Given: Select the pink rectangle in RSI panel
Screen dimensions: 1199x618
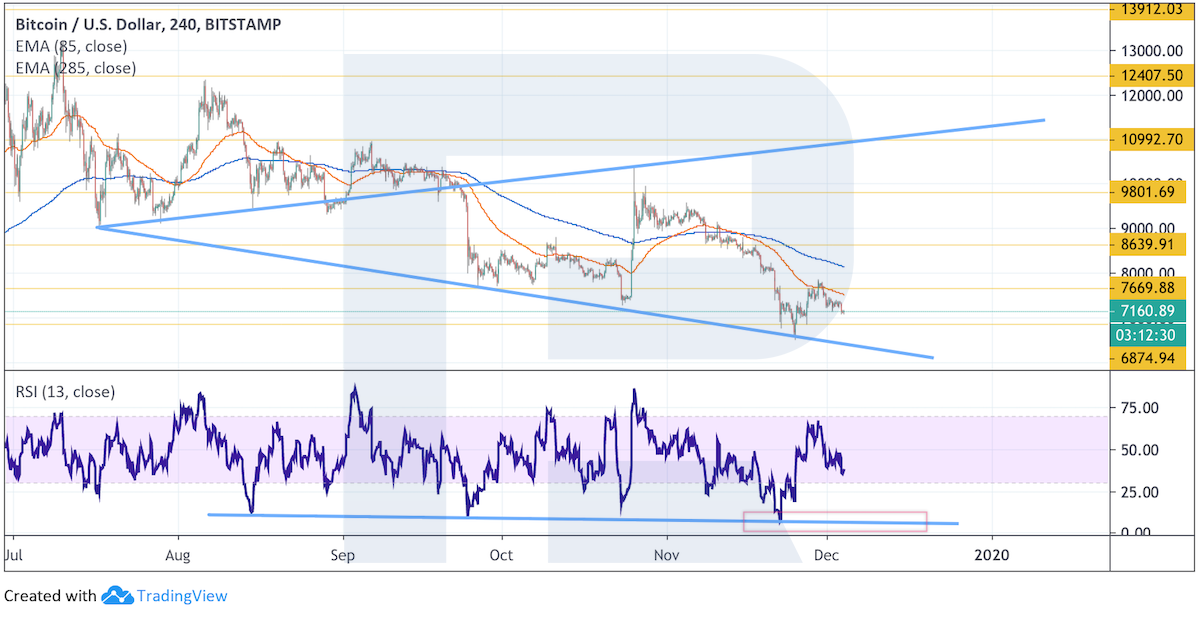Looking at the screenshot, I should (835, 521).
